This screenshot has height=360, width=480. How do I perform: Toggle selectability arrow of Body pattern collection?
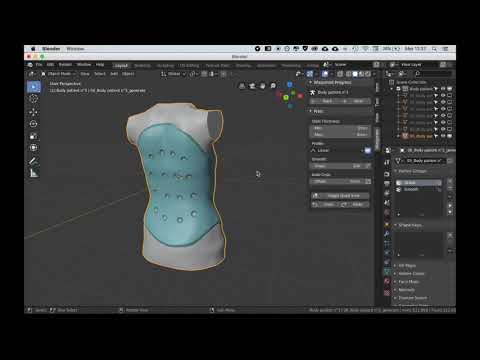[436, 89]
